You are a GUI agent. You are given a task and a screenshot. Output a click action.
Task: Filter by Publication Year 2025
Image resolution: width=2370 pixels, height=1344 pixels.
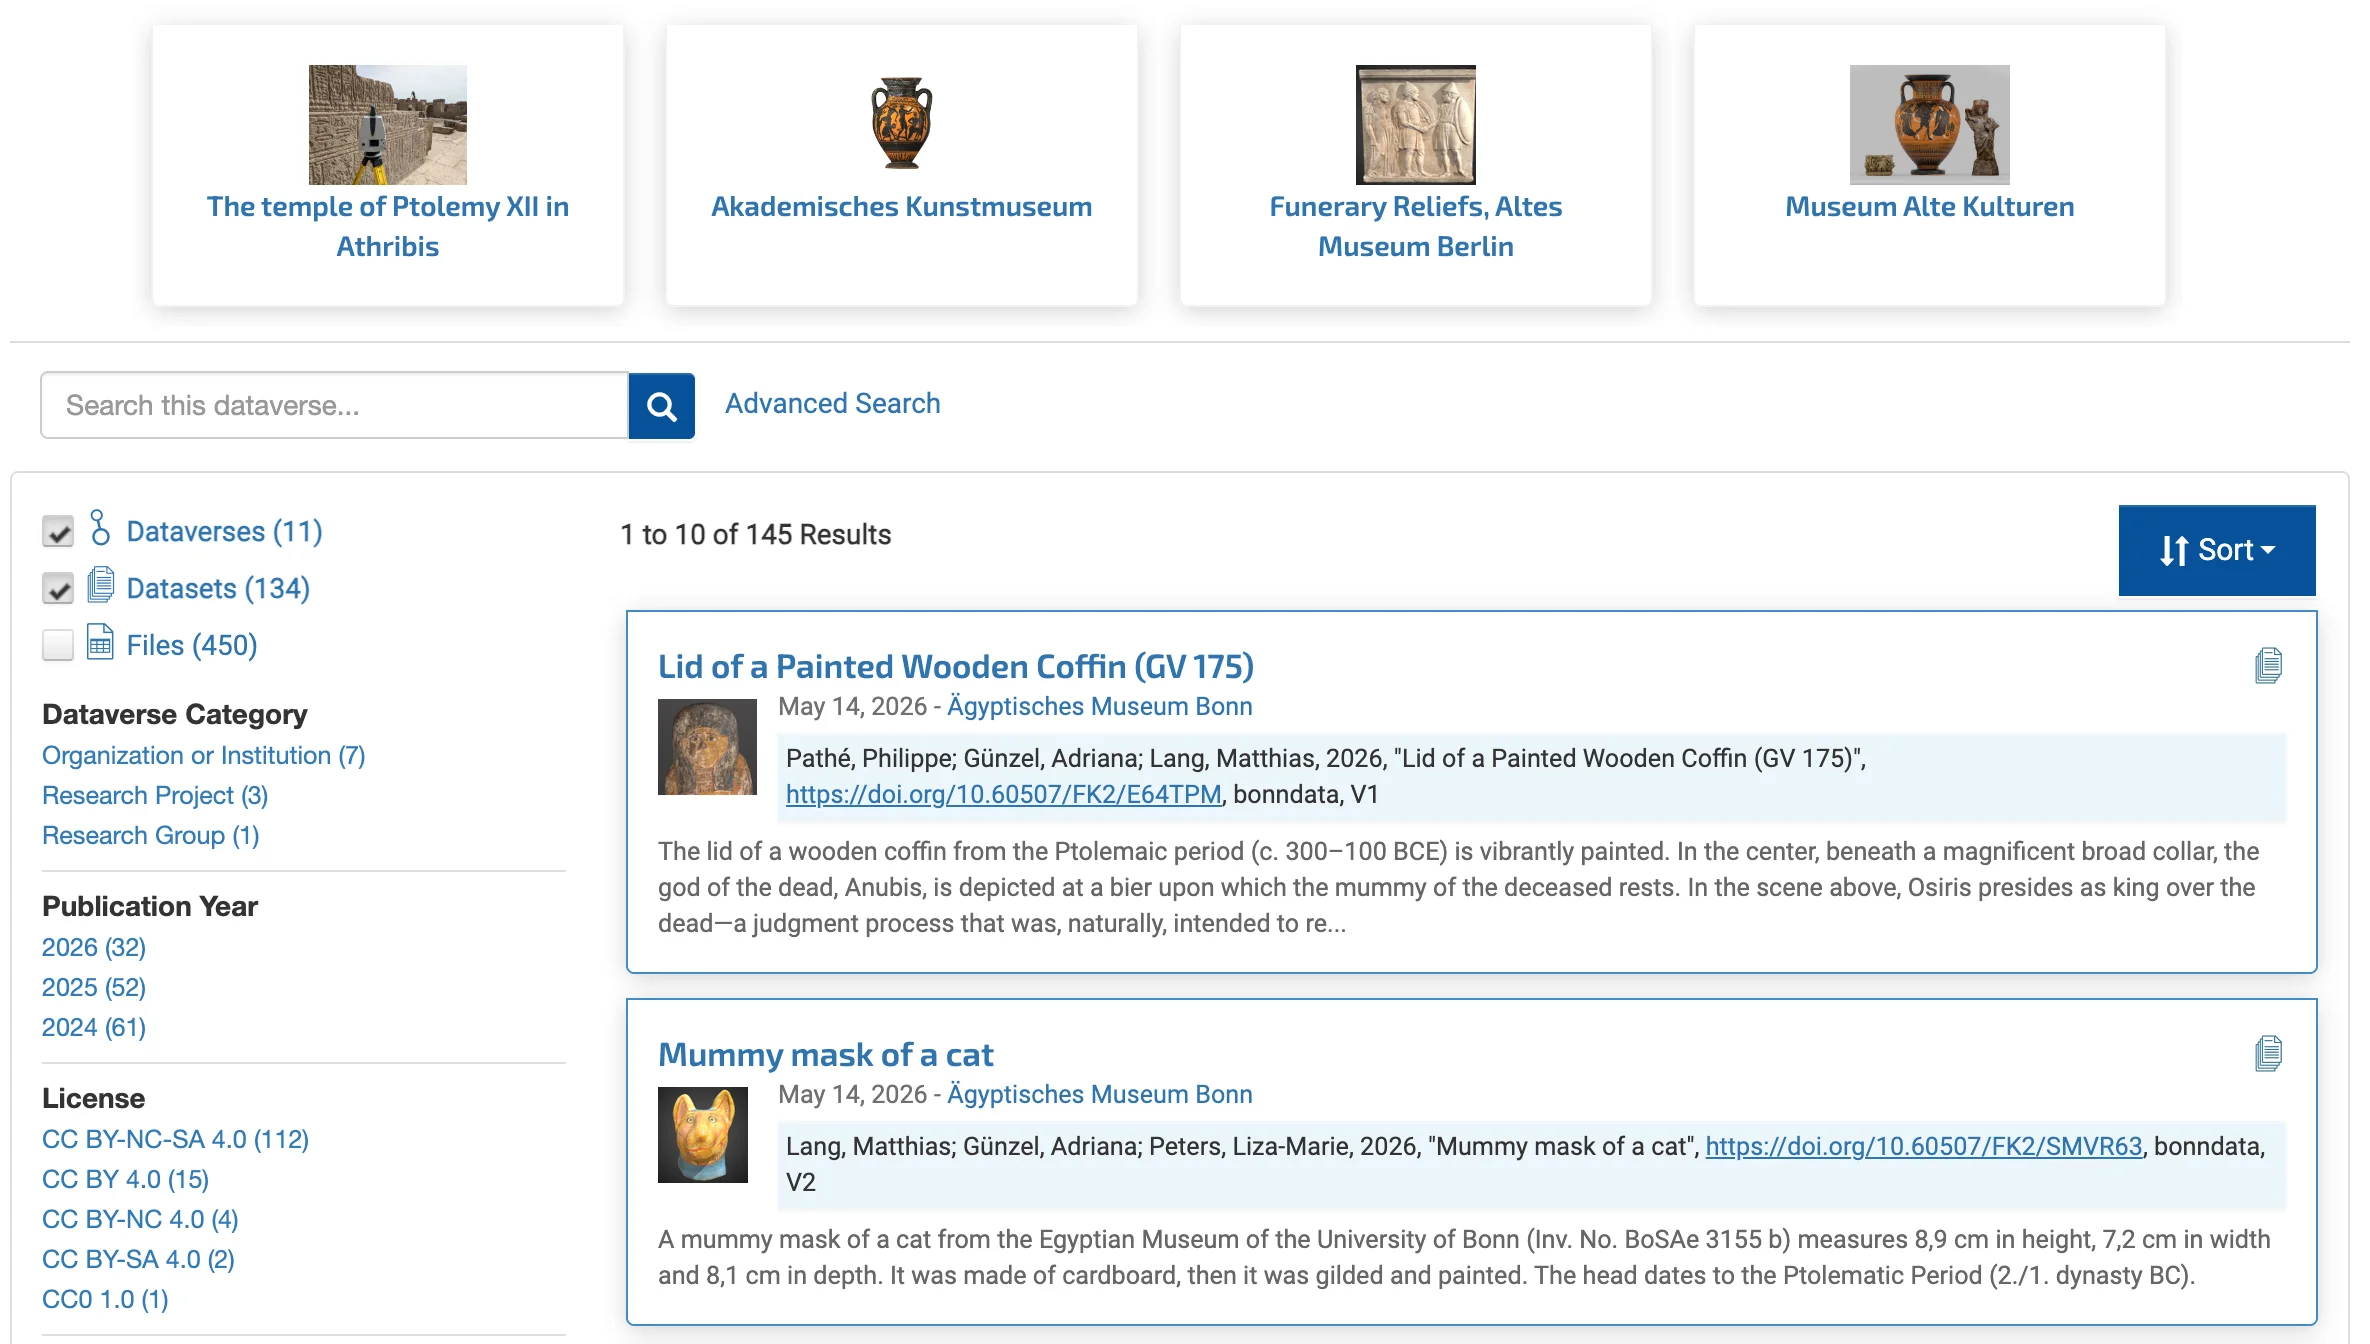[94, 987]
